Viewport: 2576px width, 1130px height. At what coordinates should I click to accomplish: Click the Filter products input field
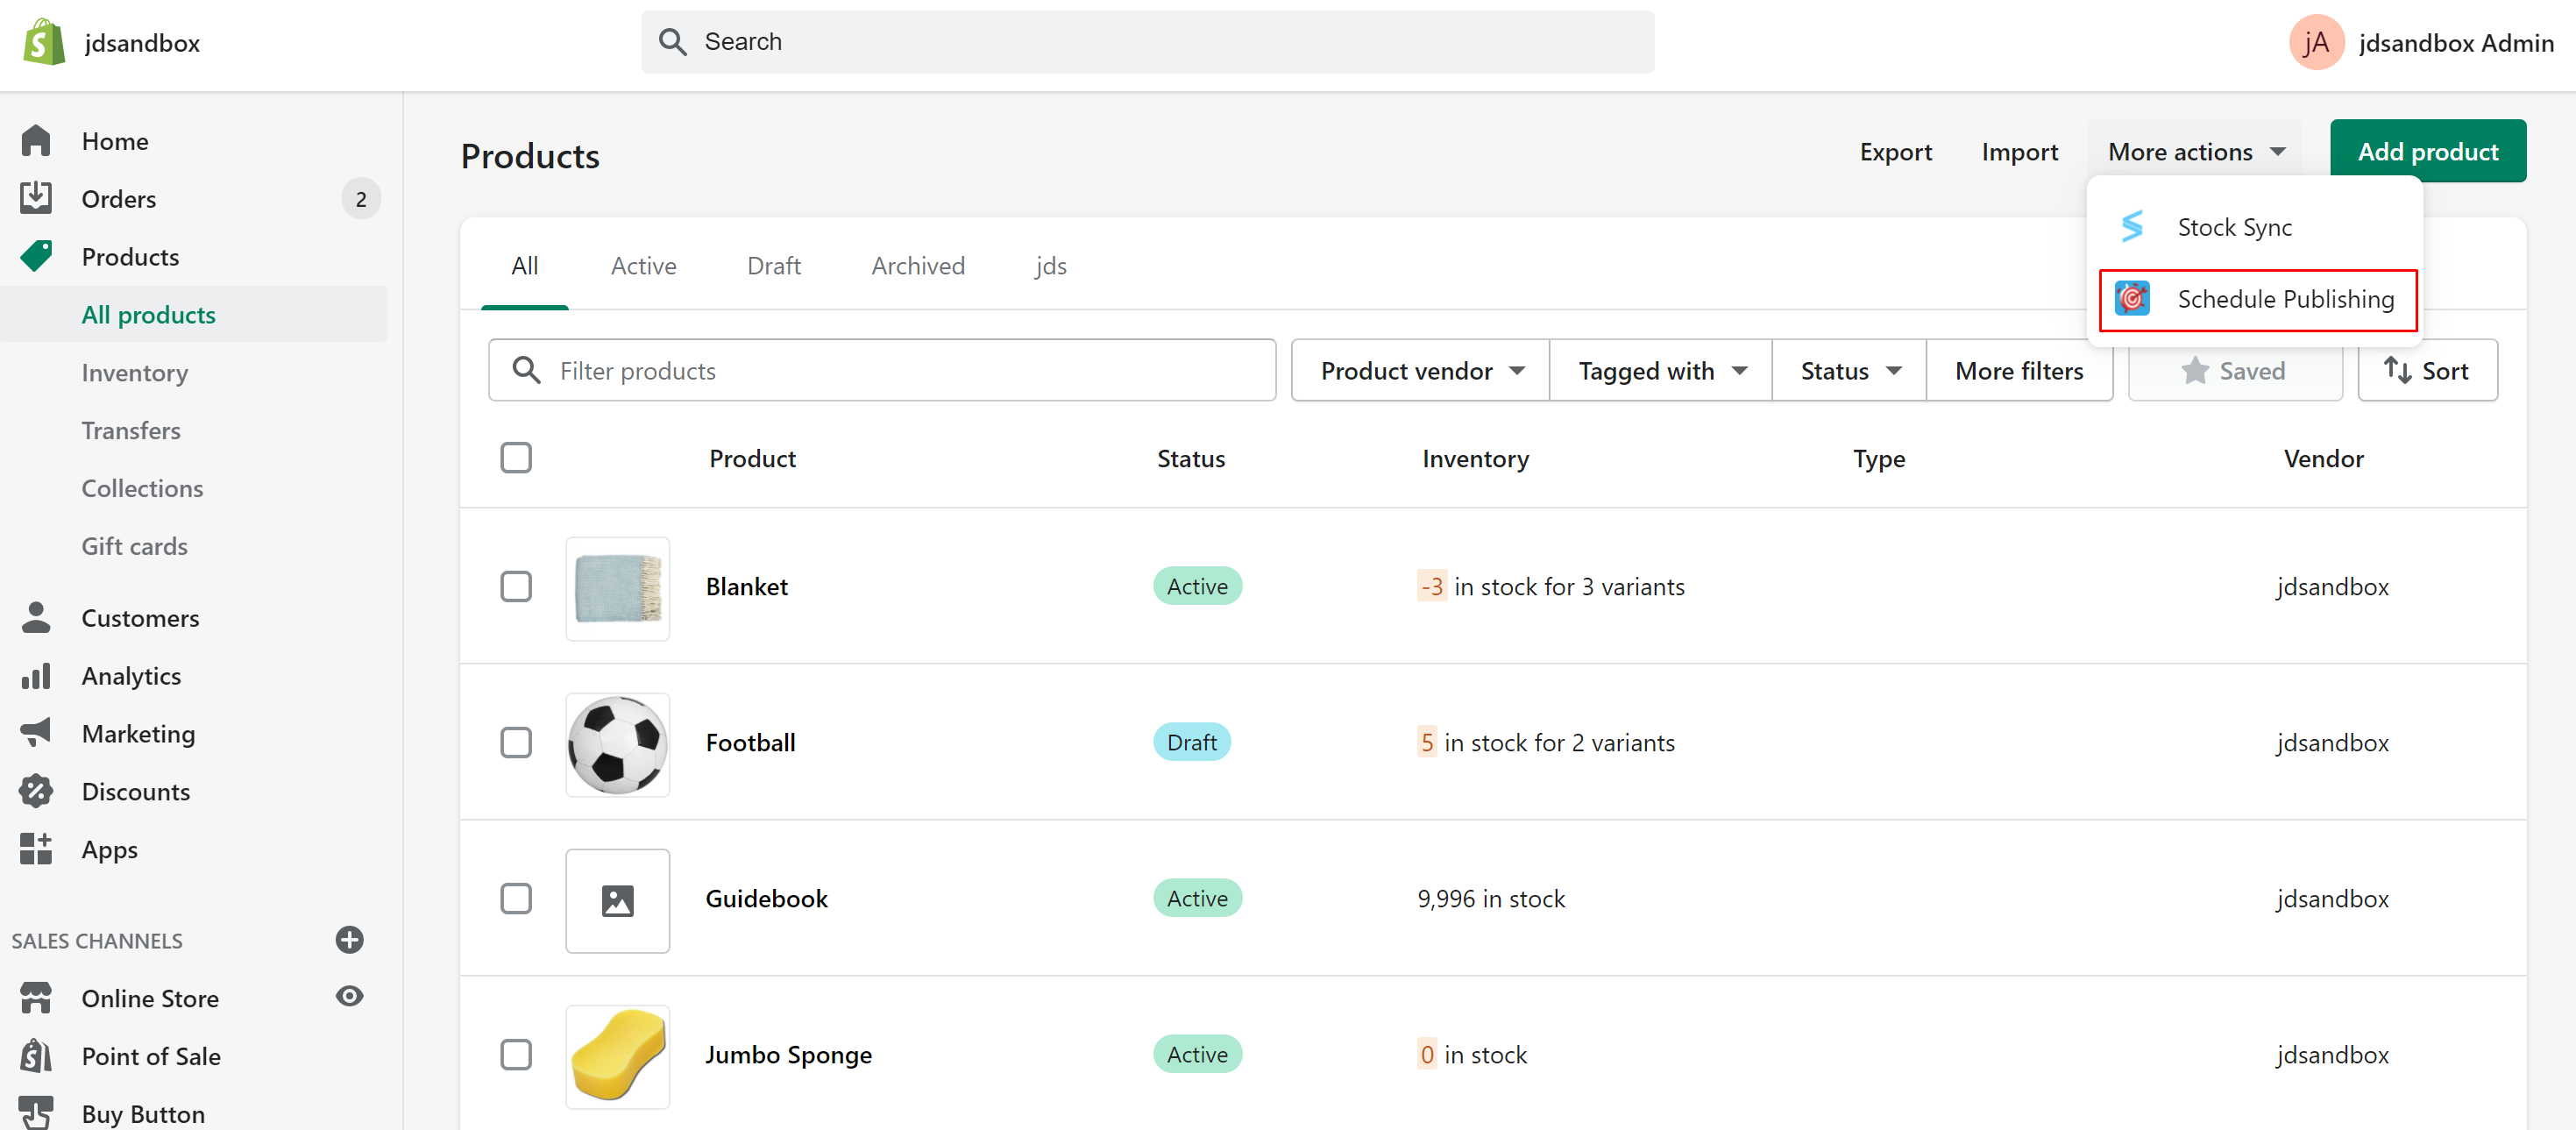point(900,371)
